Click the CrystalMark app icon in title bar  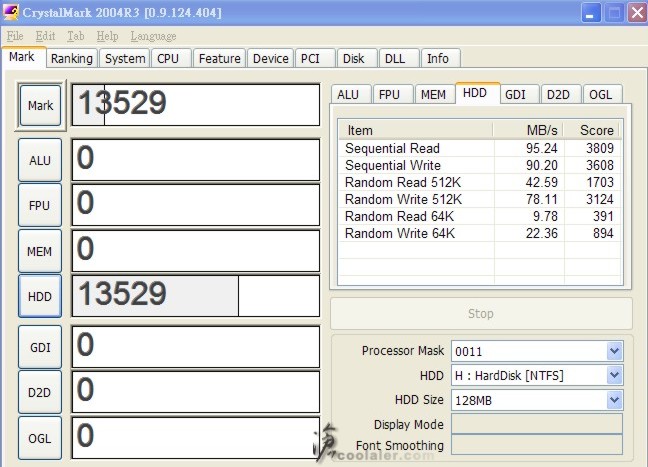pyautogui.click(x=10, y=12)
